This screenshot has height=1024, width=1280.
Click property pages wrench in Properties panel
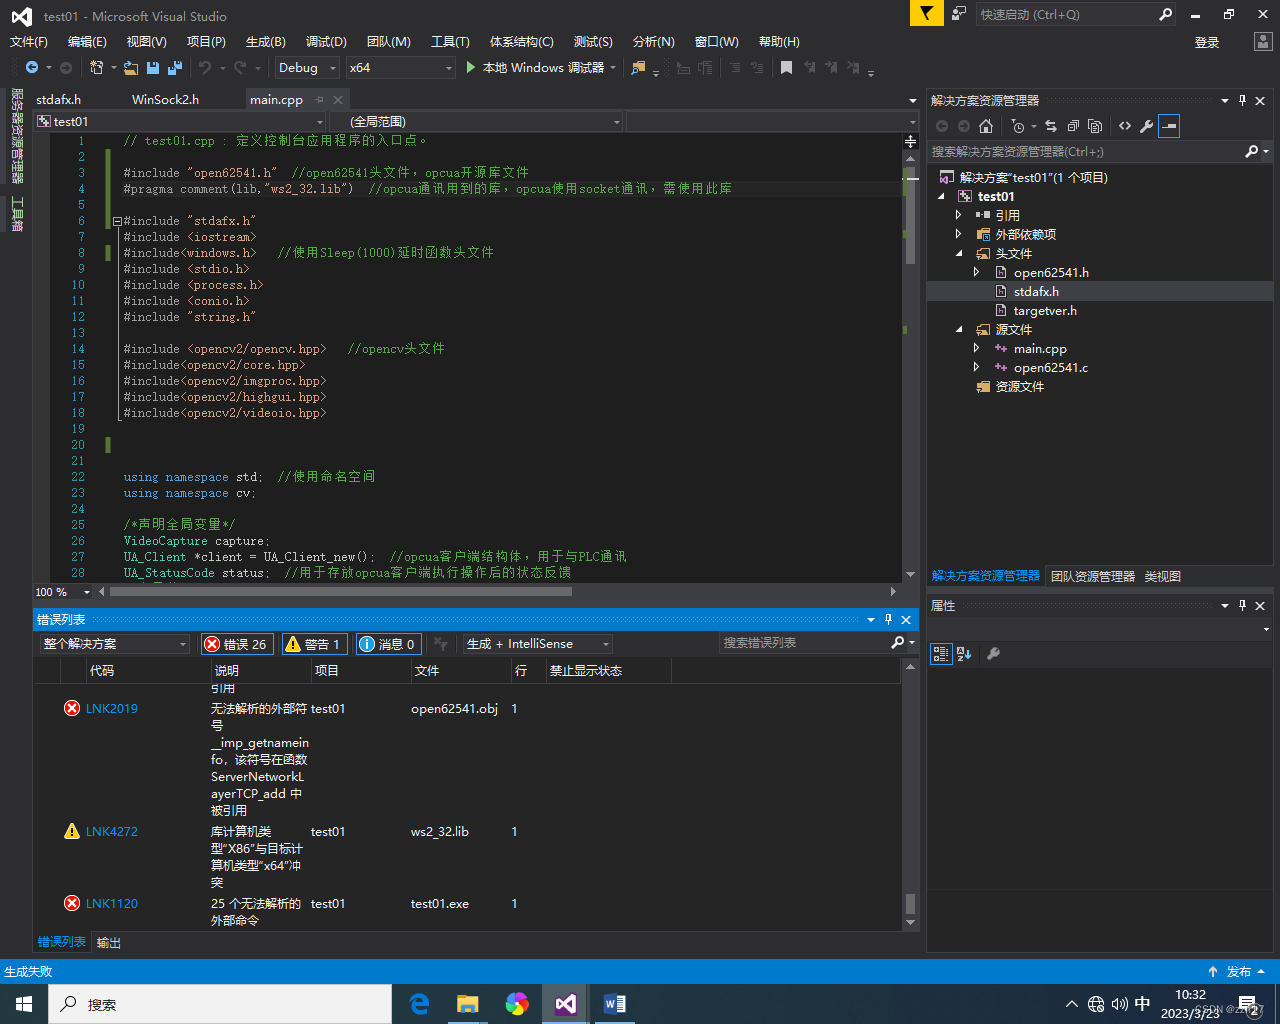pos(993,653)
